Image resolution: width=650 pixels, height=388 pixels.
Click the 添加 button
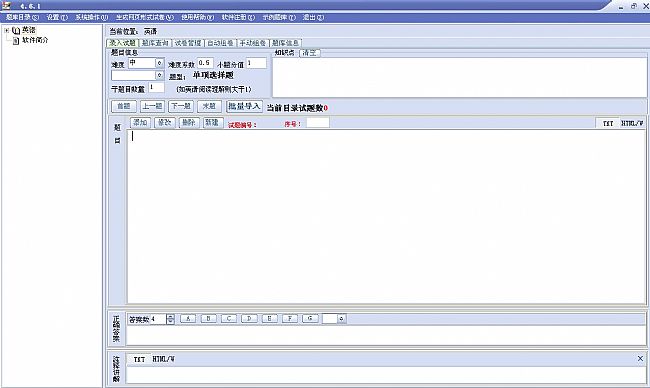coord(140,123)
